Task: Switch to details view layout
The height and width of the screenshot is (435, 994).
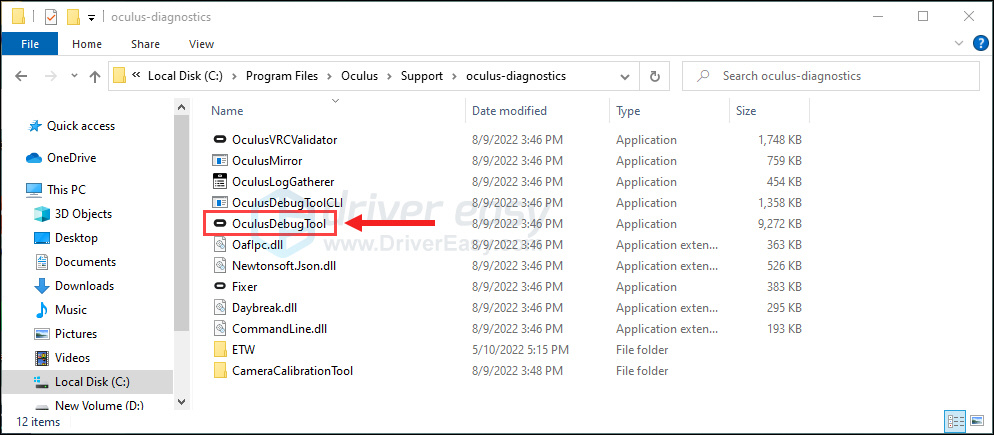Action: click(x=954, y=422)
